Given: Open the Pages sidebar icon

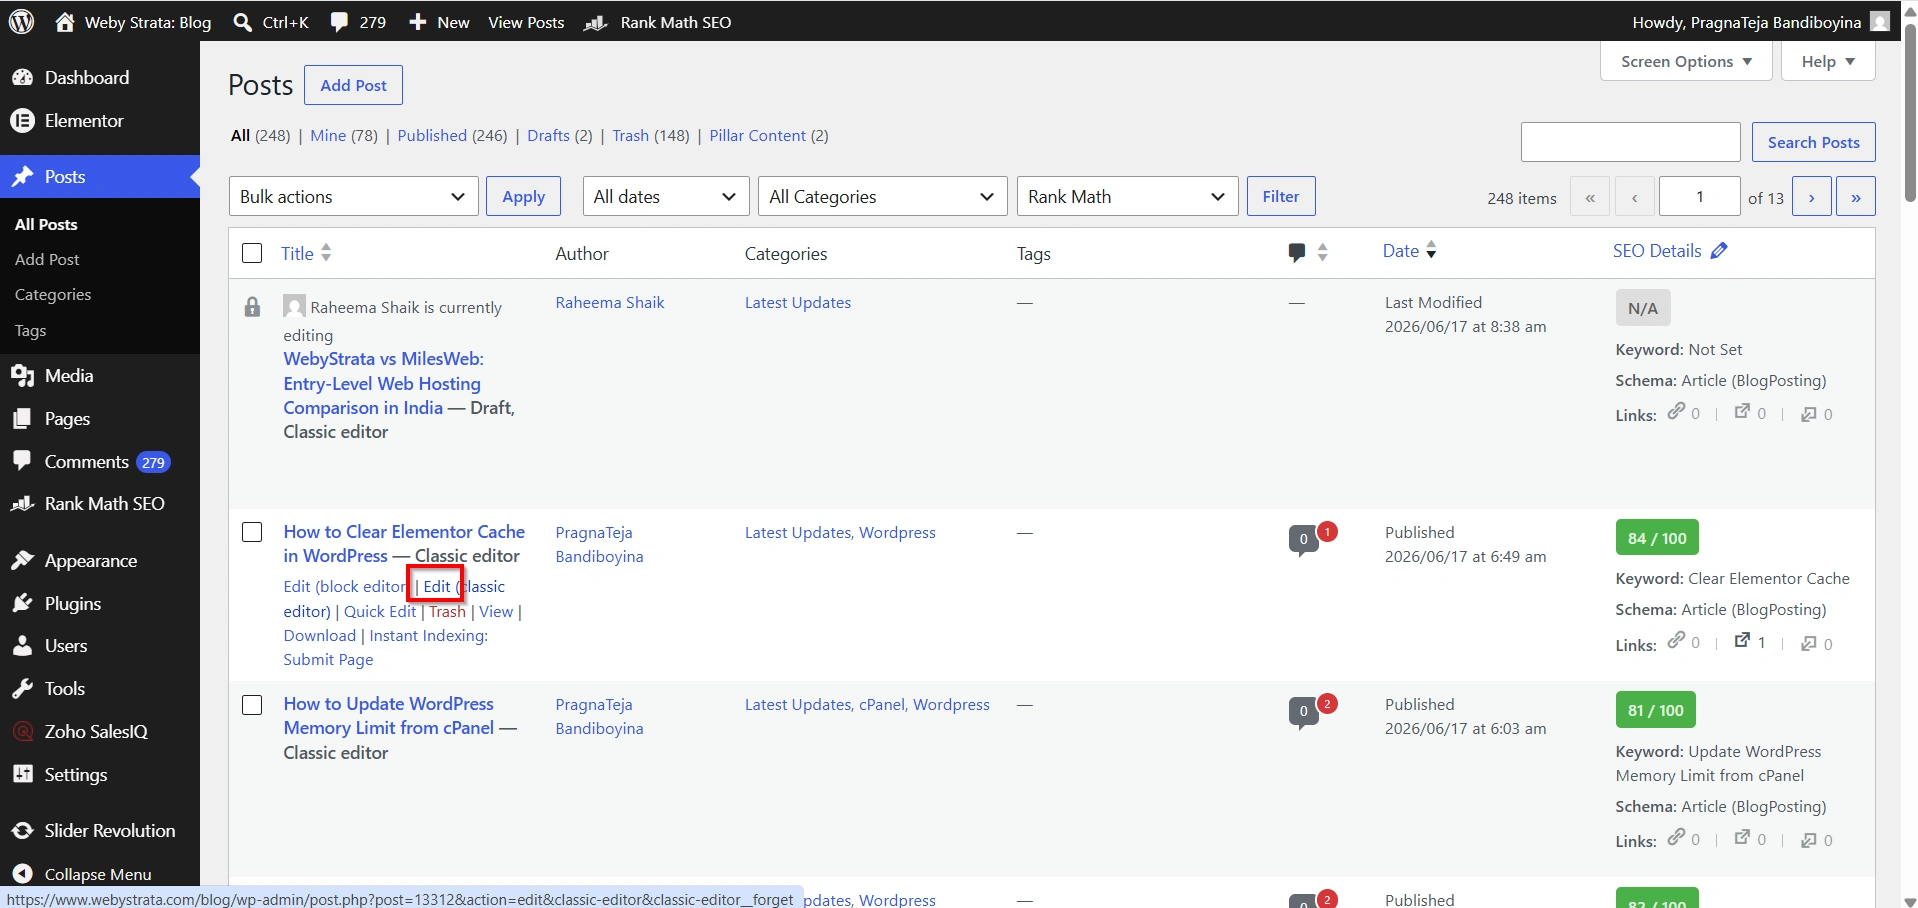Looking at the screenshot, I should point(22,419).
